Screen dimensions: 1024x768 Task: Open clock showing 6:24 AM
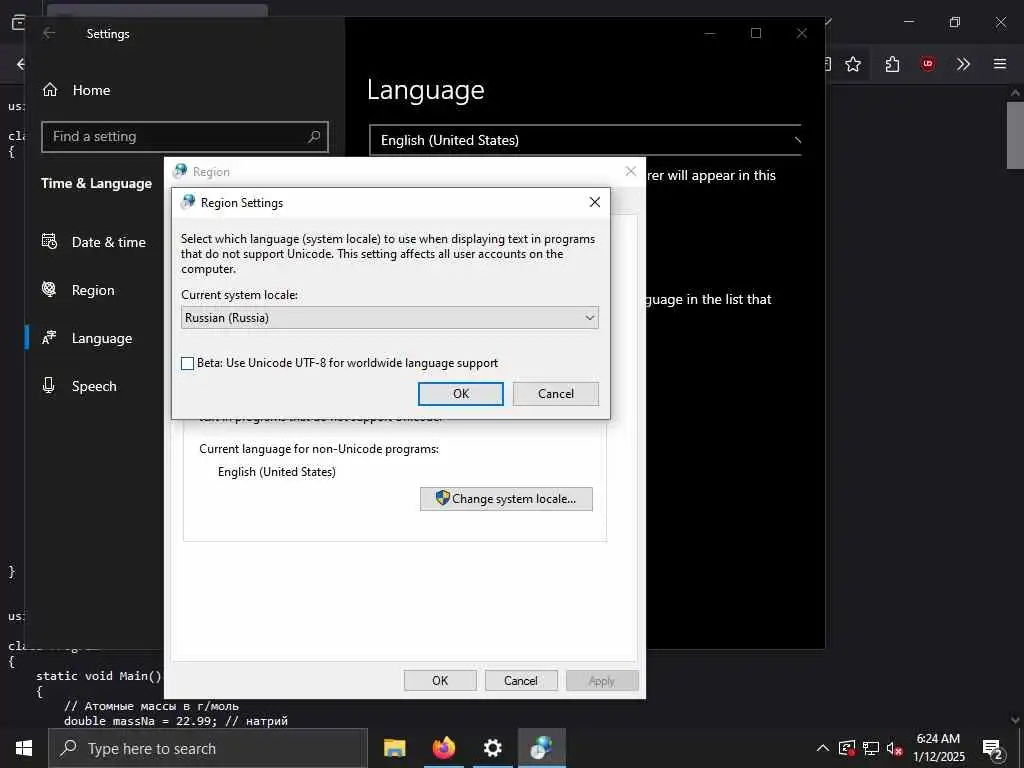click(938, 748)
